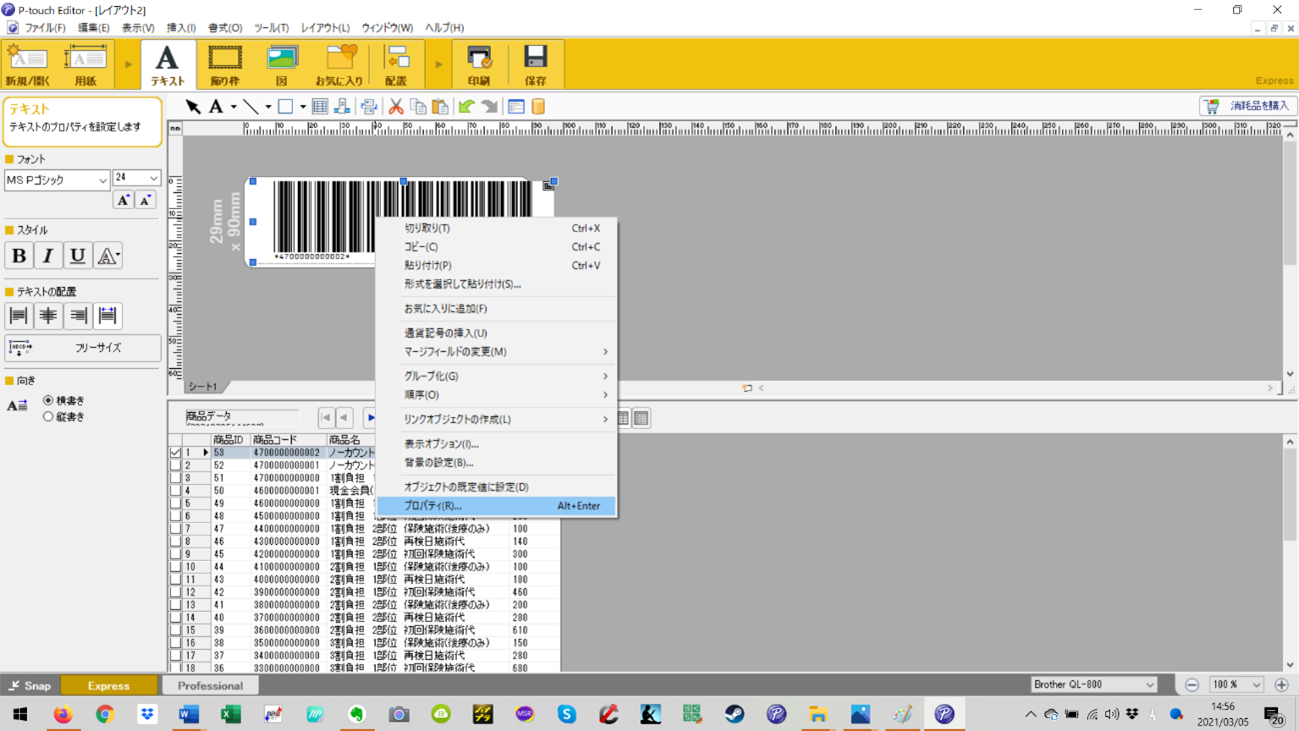The image size is (1299, 731).
Task: Click the Underline style button
Action: click(x=77, y=256)
